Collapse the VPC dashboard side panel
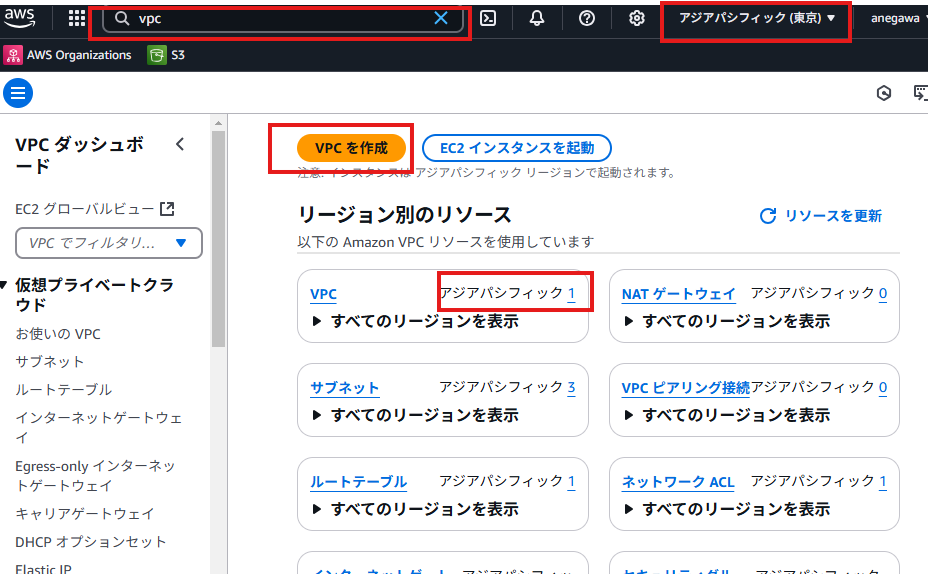 coord(181,144)
